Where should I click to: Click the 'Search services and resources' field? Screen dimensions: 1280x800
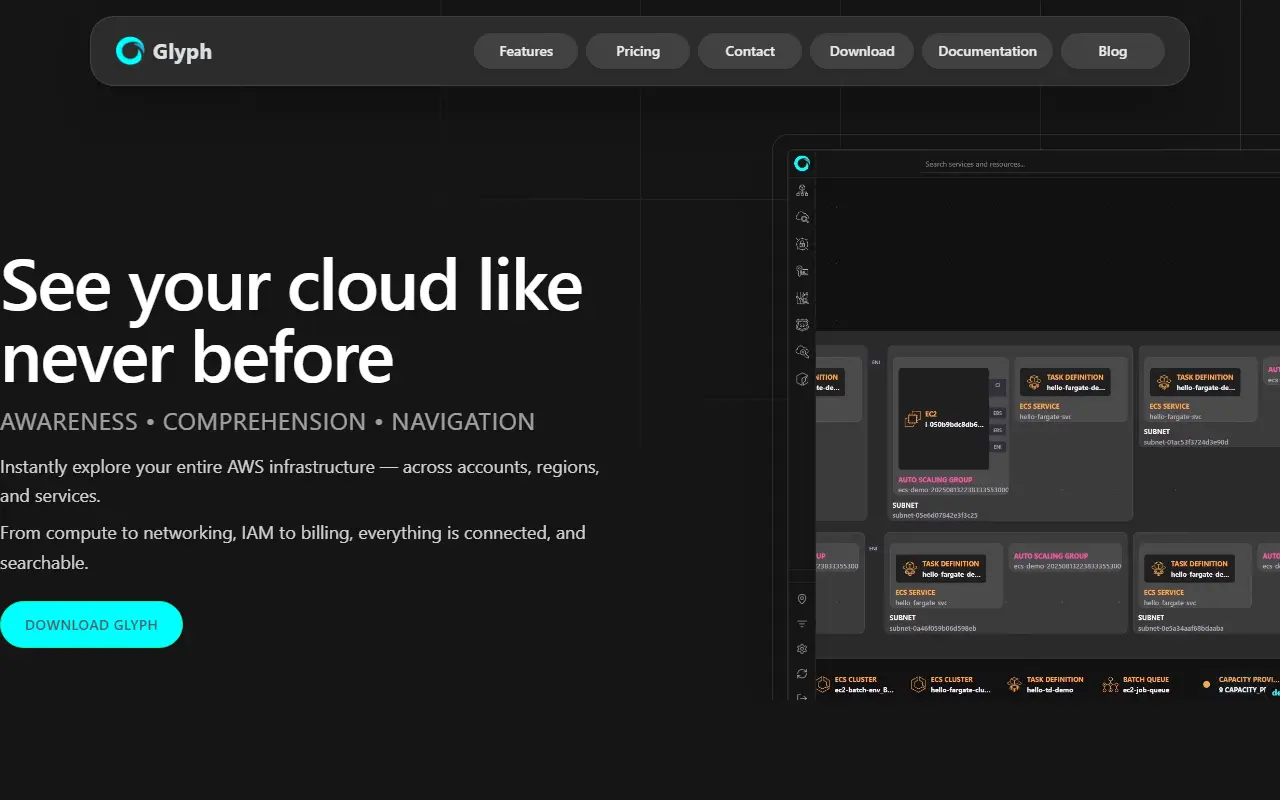tap(1100, 164)
